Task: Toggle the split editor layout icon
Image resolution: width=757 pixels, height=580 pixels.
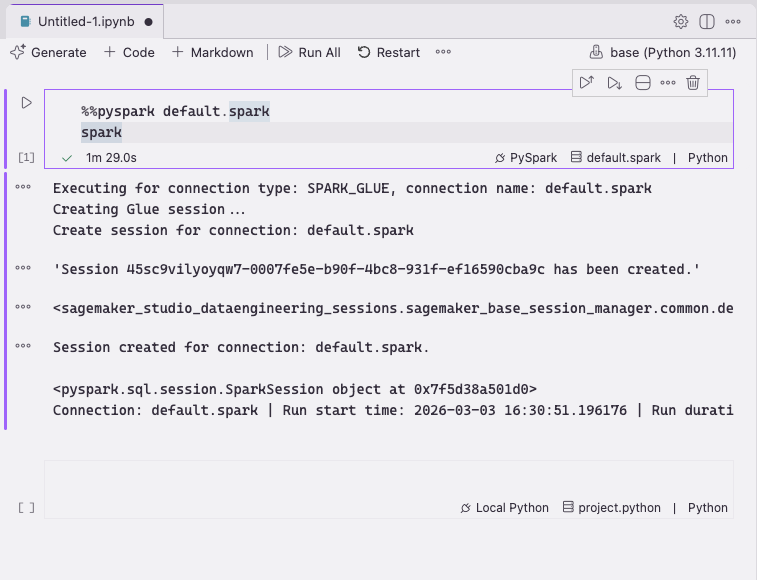Action: [707, 22]
